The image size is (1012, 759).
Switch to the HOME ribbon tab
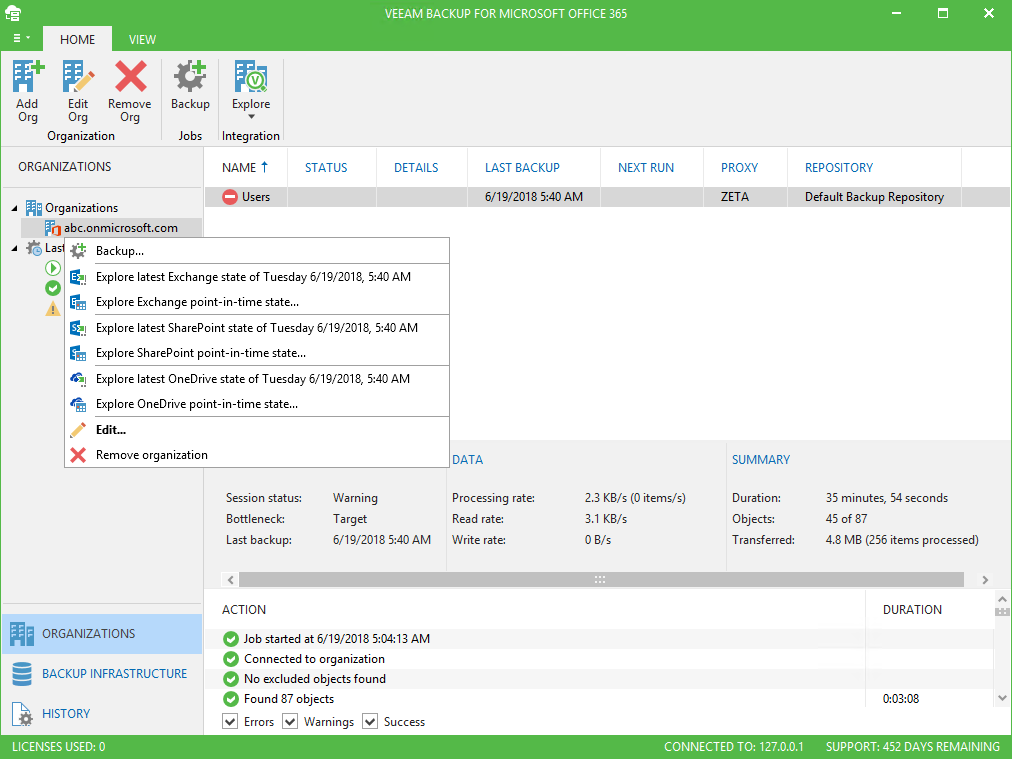77,39
